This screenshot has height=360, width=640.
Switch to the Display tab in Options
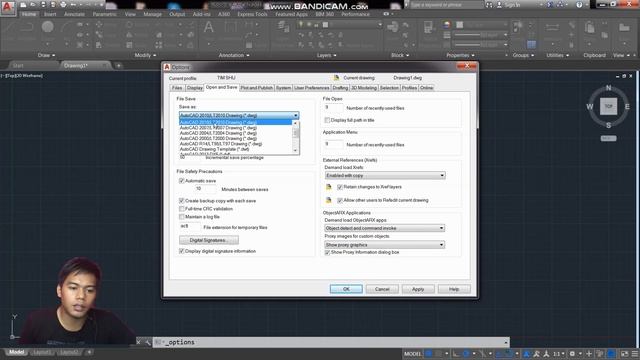pyautogui.click(x=195, y=88)
